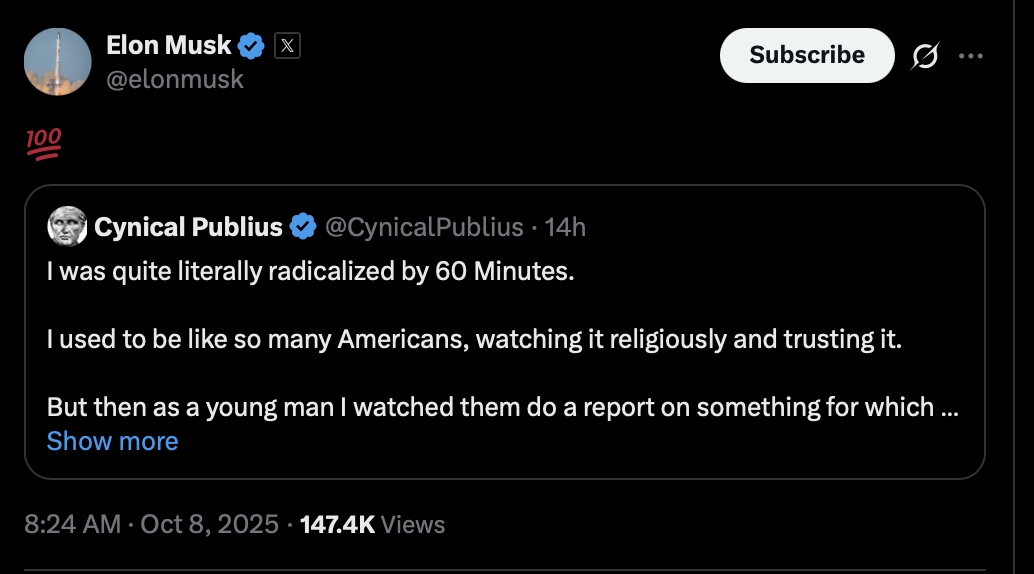Click the 147.4K Views count
Image resolution: width=1034 pixels, height=574 pixels.
[372, 524]
